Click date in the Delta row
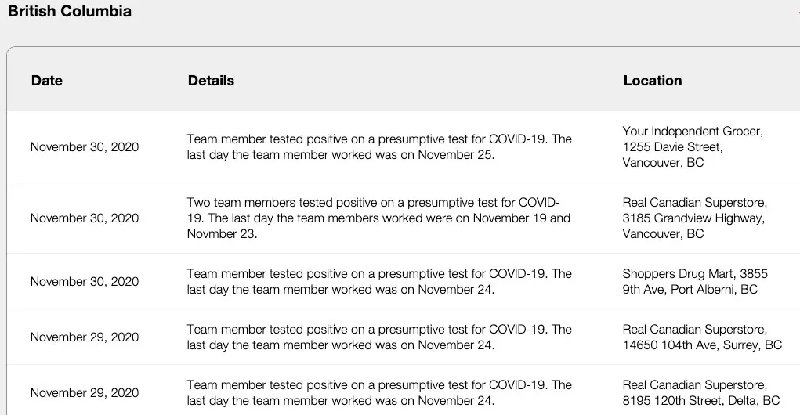This screenshot has height=415, width=800. pos(85,393)
